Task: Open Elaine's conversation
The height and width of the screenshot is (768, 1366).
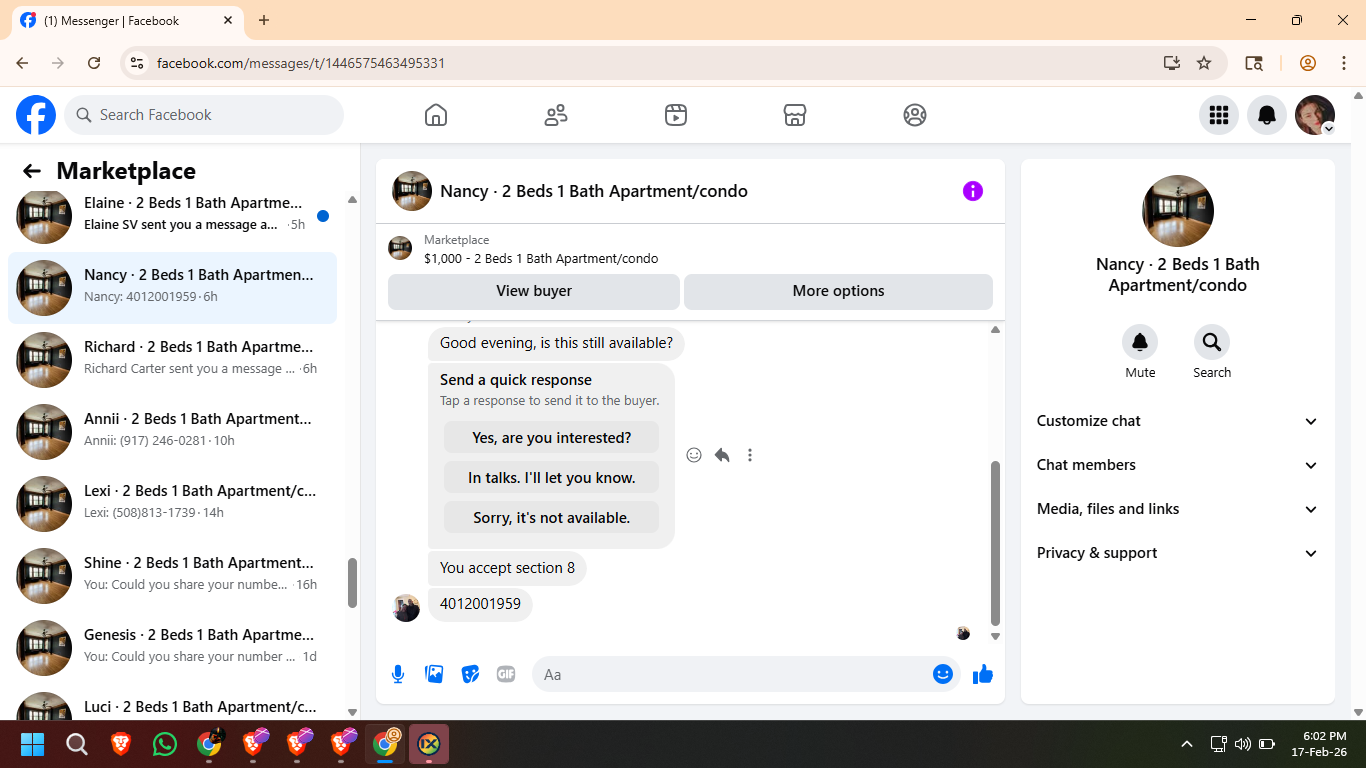Action: pyautogui.click(x=173, y=216)
